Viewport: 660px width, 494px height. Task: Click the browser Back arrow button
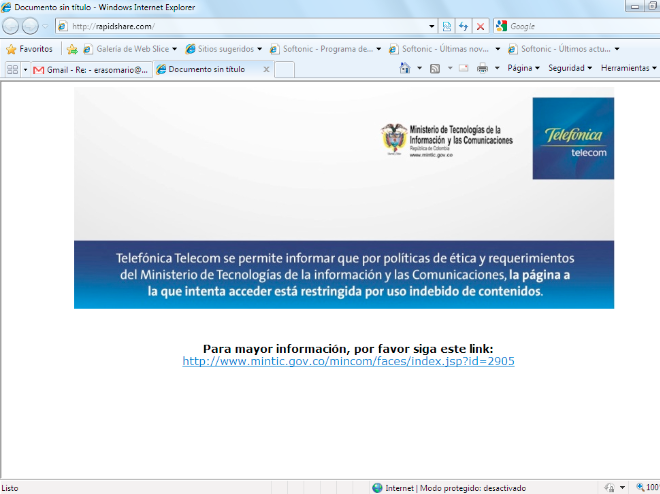click(x=11, y=26)
